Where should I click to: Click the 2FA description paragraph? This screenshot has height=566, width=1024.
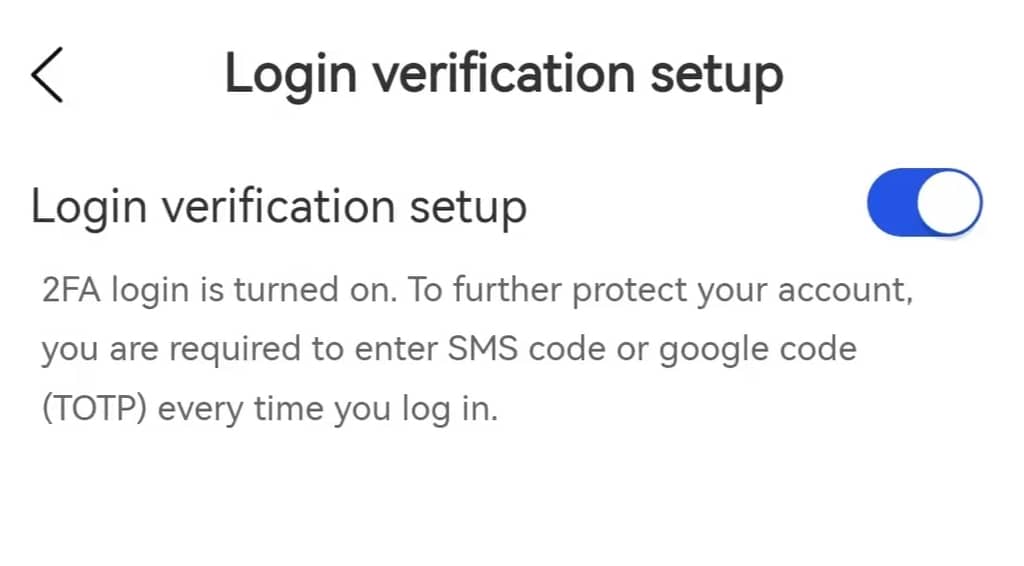pos(478,351)
